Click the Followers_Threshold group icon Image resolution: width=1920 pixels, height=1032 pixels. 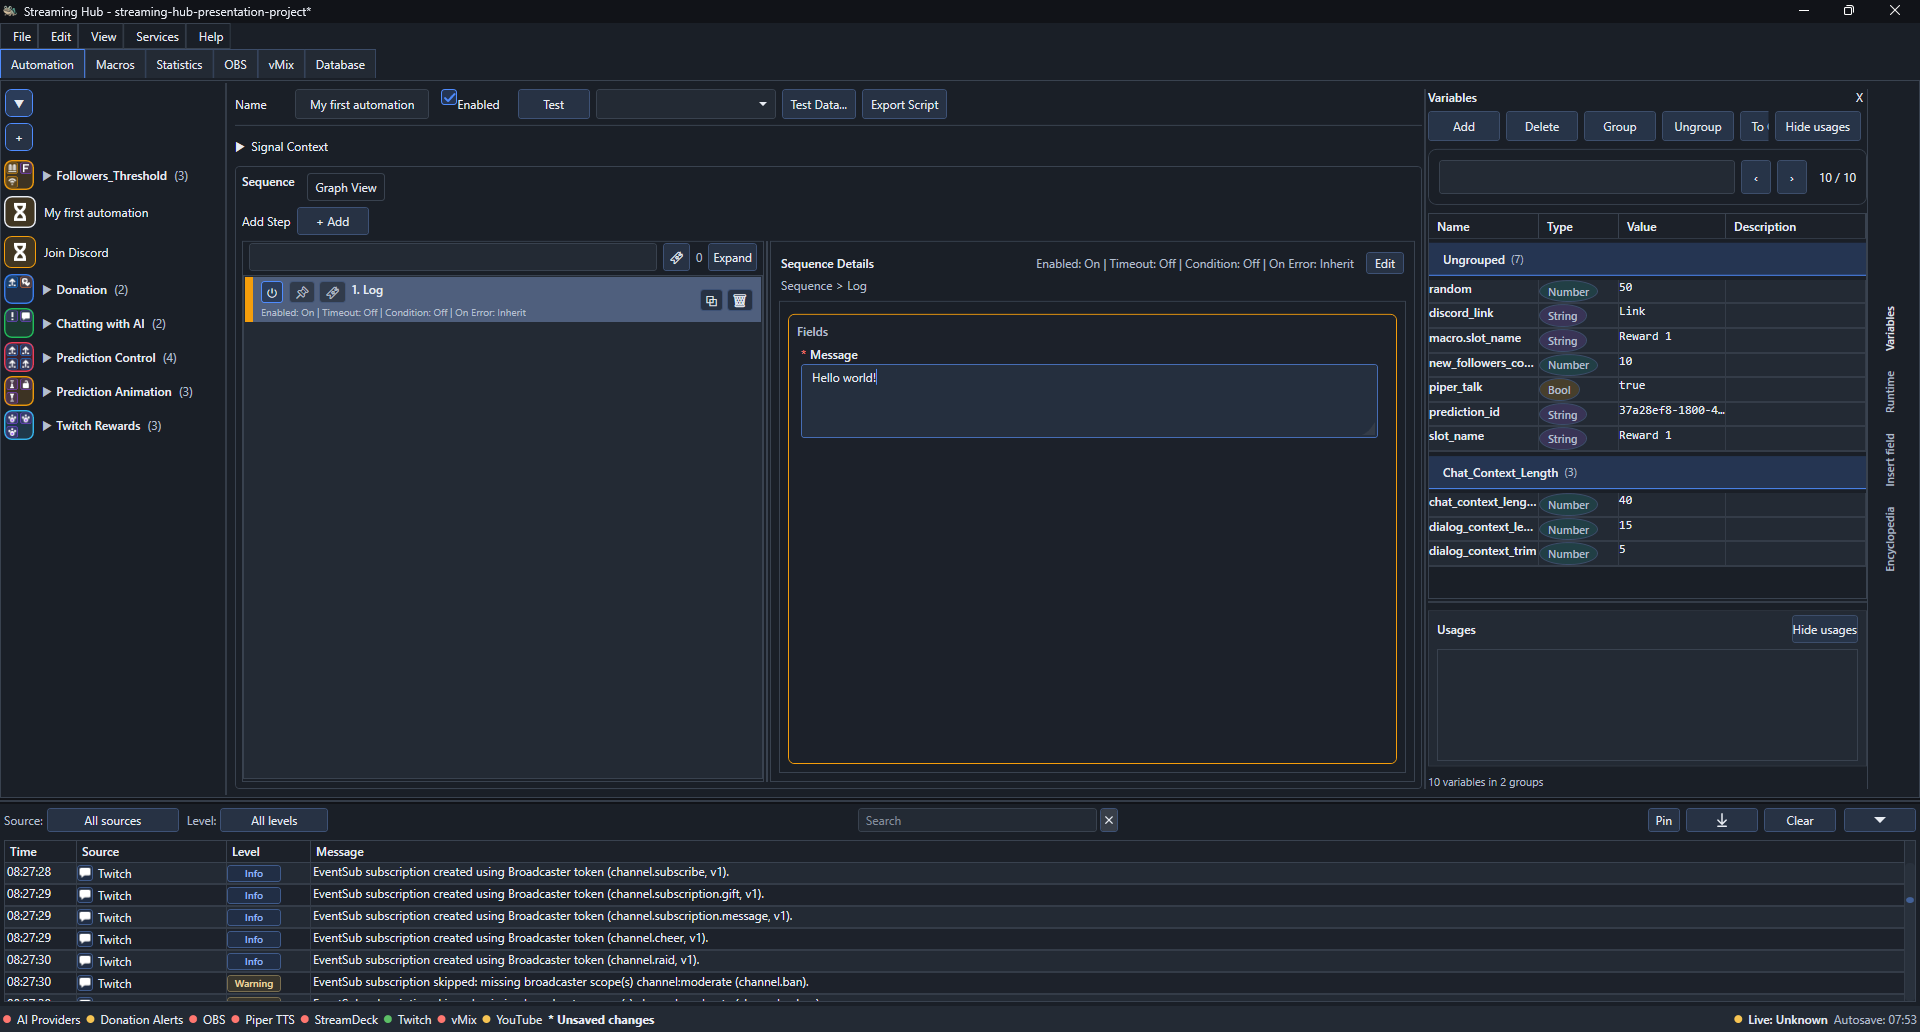click(x=19, y=175)
